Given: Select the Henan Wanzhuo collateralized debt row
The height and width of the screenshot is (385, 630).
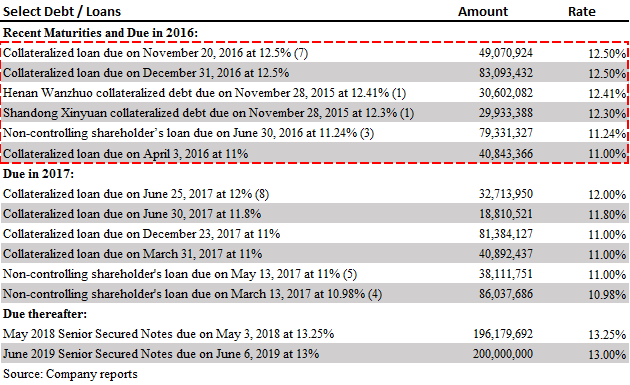Looking at the screenshot, I should coord(314,93).
